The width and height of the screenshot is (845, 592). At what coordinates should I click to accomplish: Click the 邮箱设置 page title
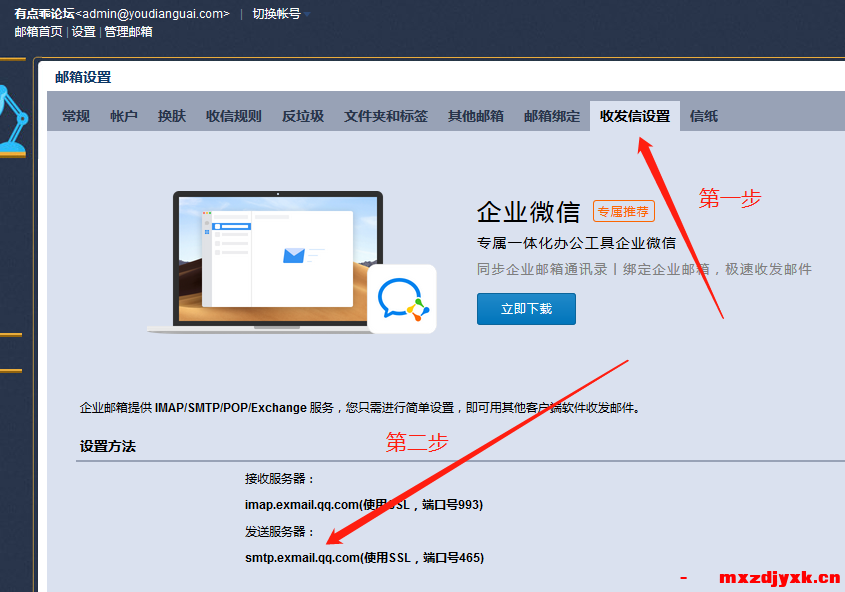(x=83, y=77)
